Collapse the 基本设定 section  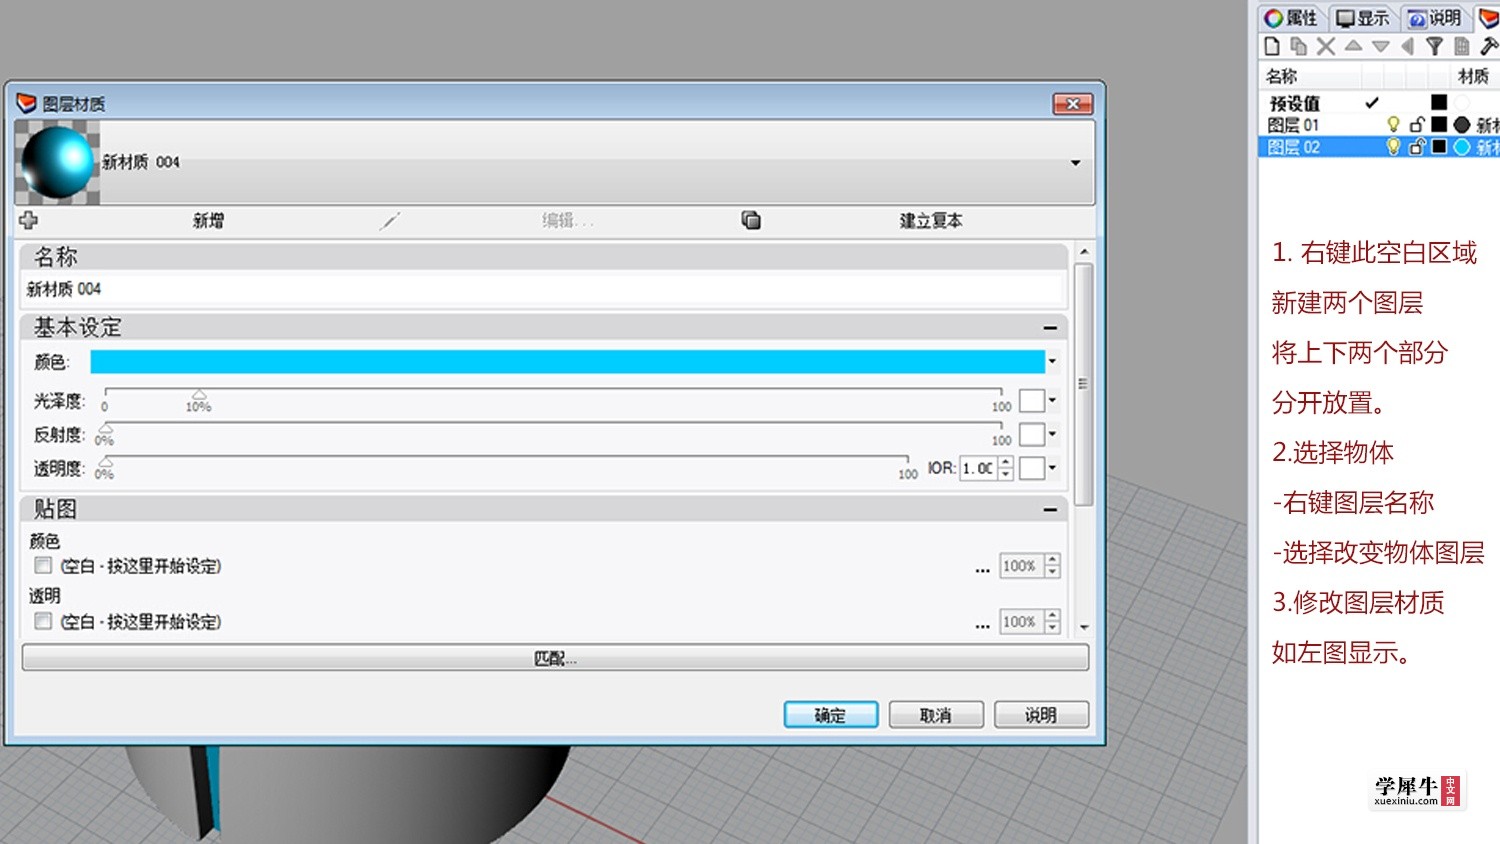tap(1050, 328)
